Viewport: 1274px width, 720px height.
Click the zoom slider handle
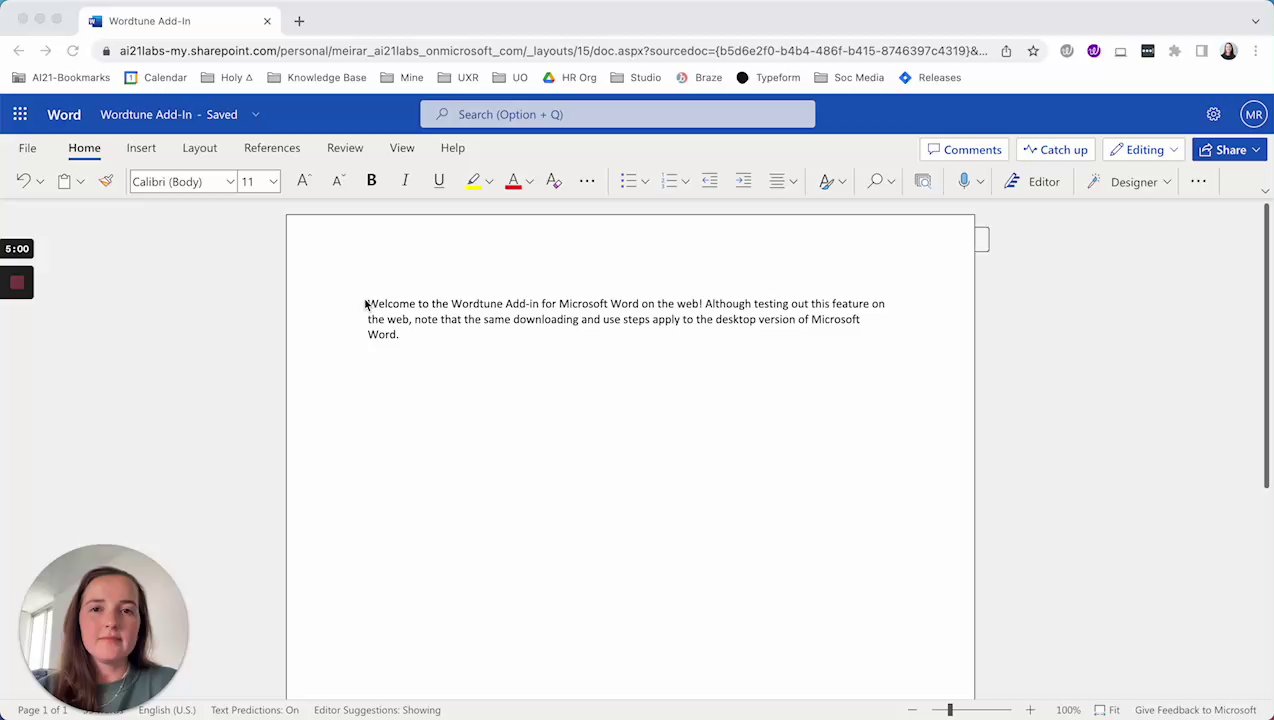click(x=950, y=710)
